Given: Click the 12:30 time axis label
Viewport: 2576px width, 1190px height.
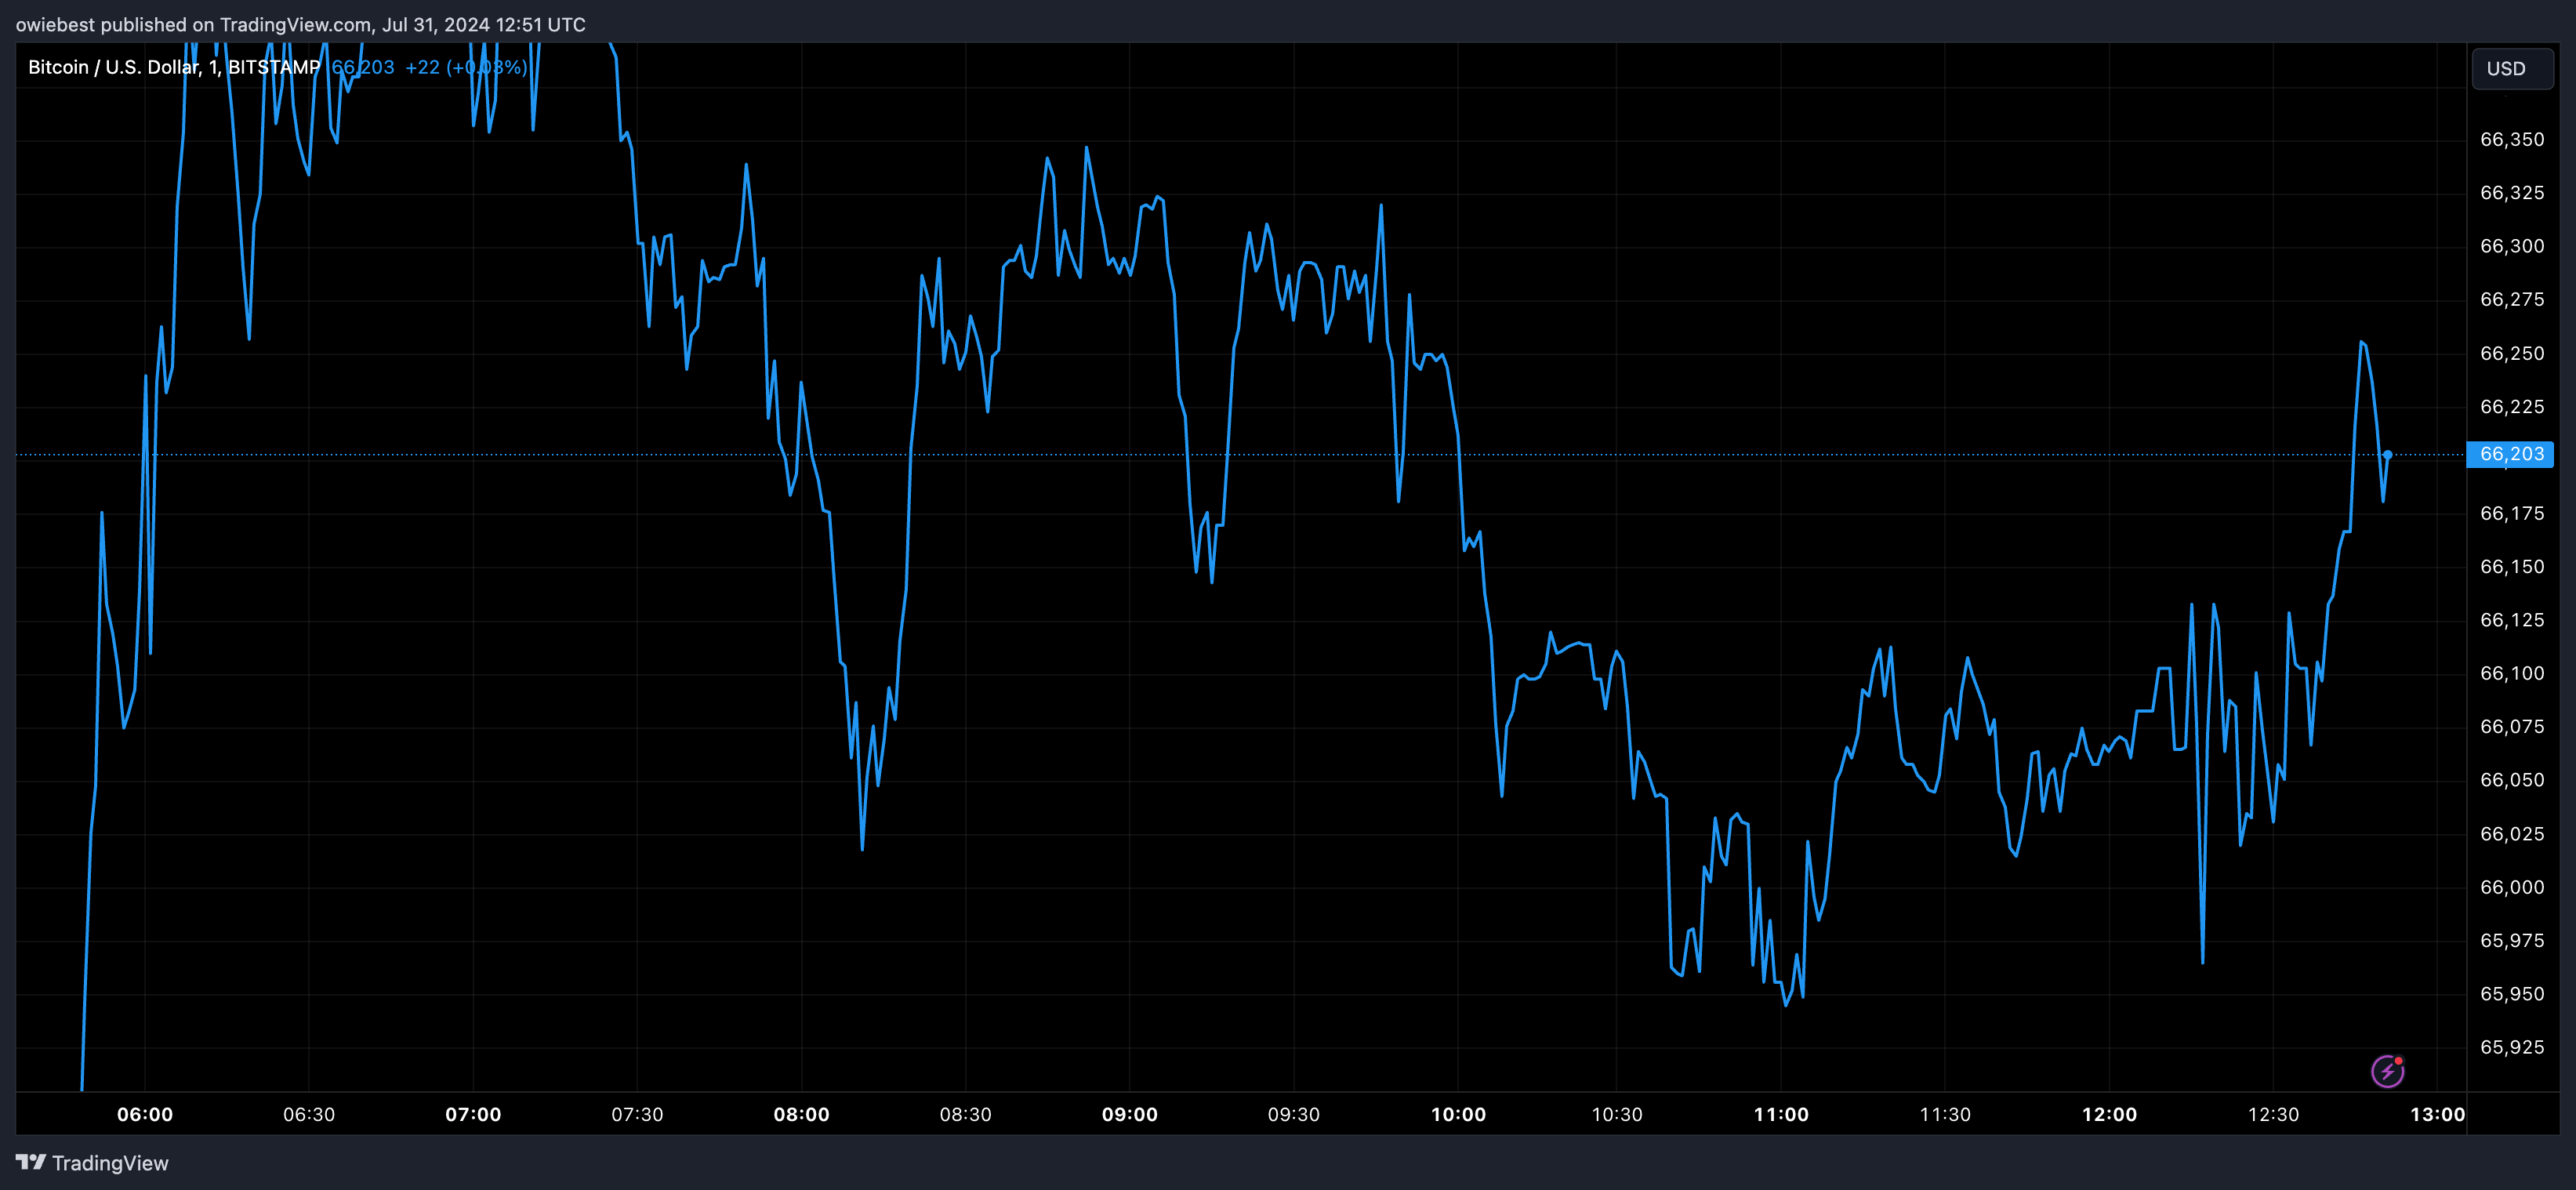Looking at the screenshot, I should pos(2273,1114).
